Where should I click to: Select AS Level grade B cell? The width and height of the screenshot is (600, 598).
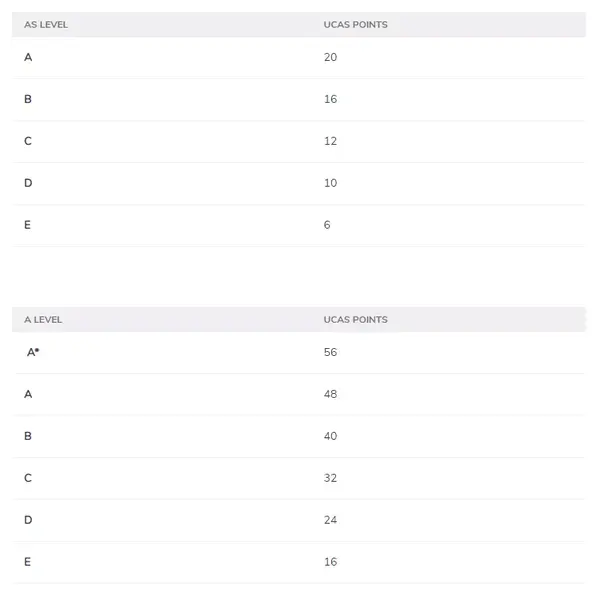tap(28, 99)
